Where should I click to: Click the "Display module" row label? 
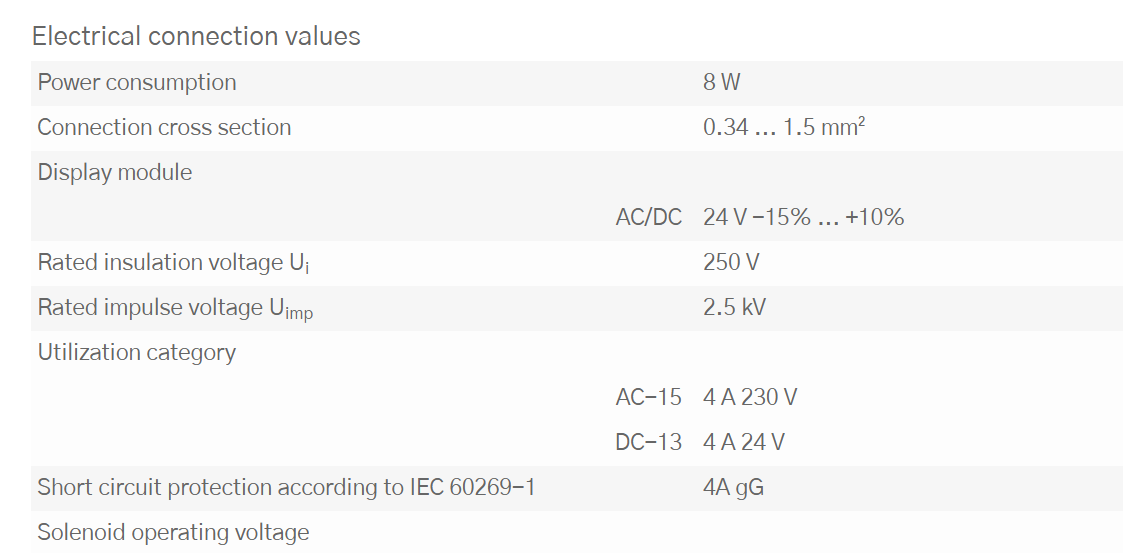[x=115, y=173]
